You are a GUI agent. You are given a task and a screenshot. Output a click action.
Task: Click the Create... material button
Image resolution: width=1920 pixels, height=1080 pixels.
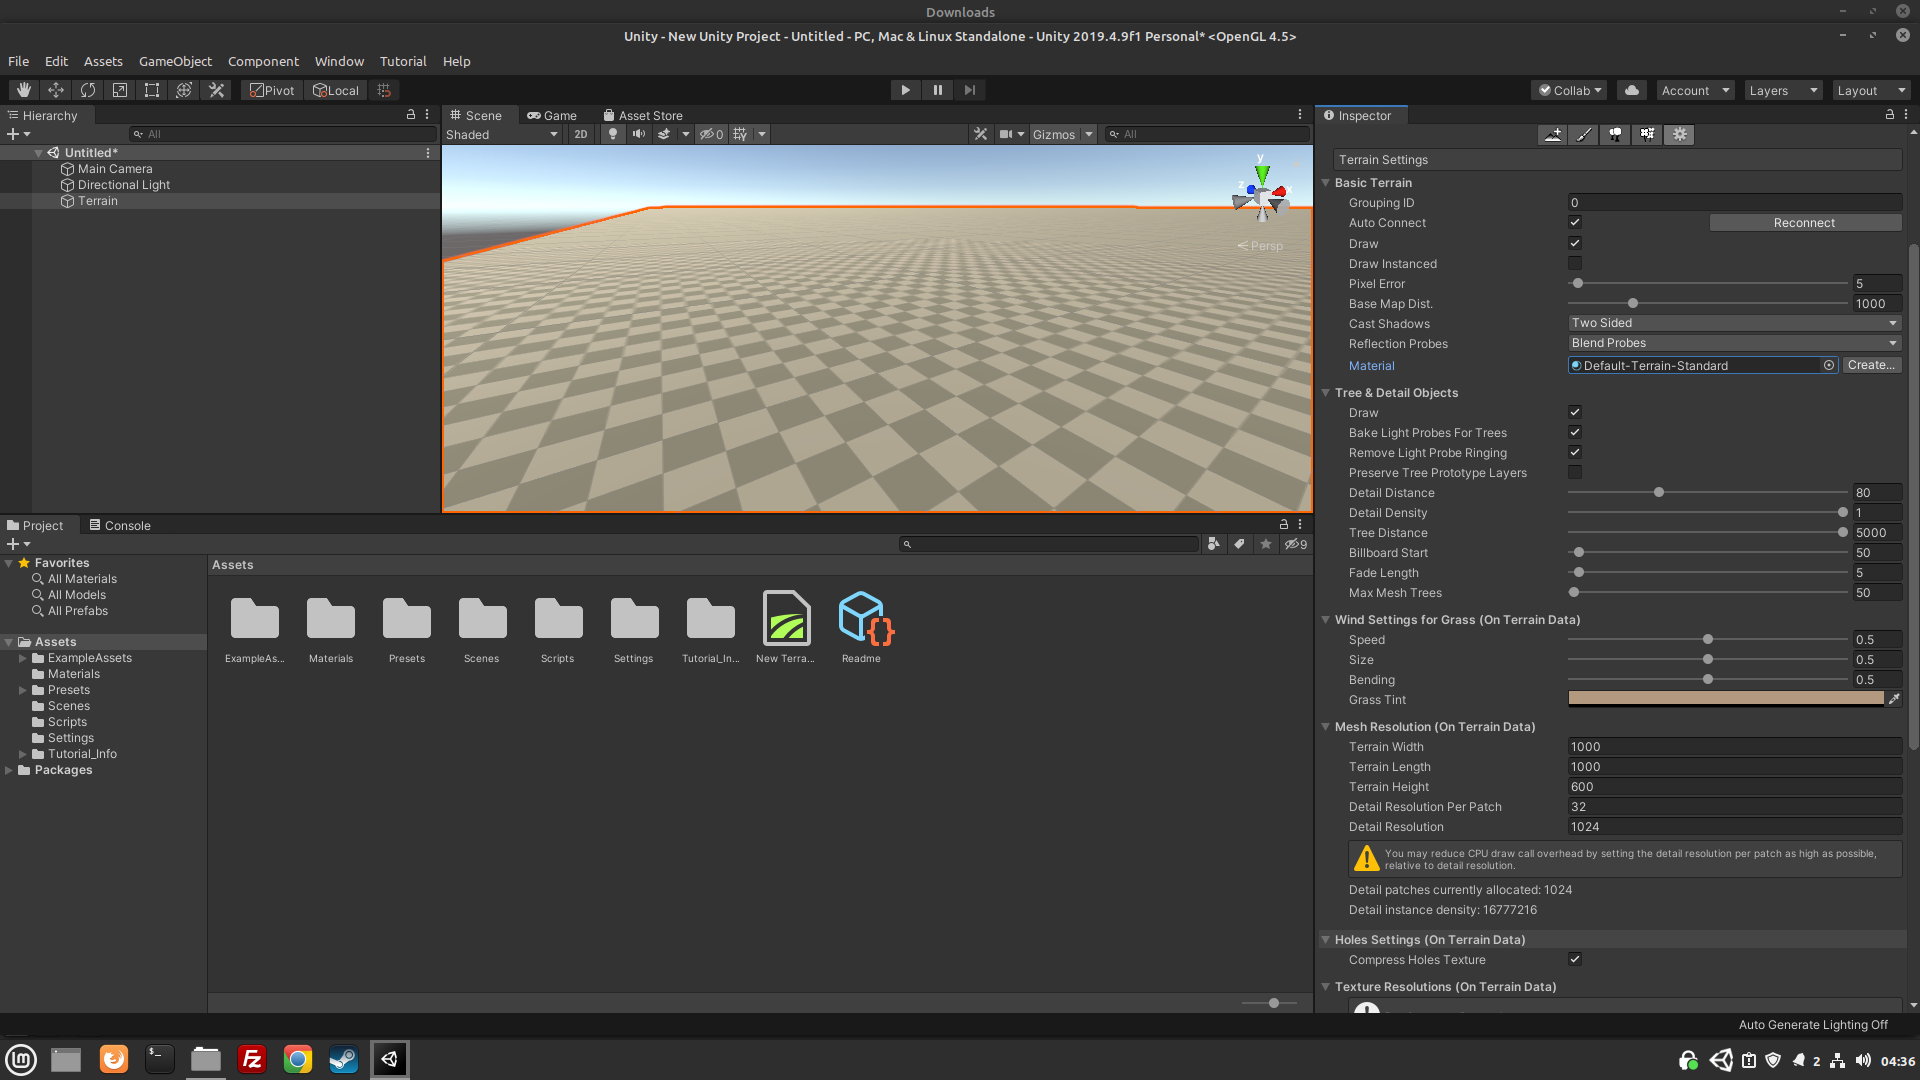[1872, 365]
